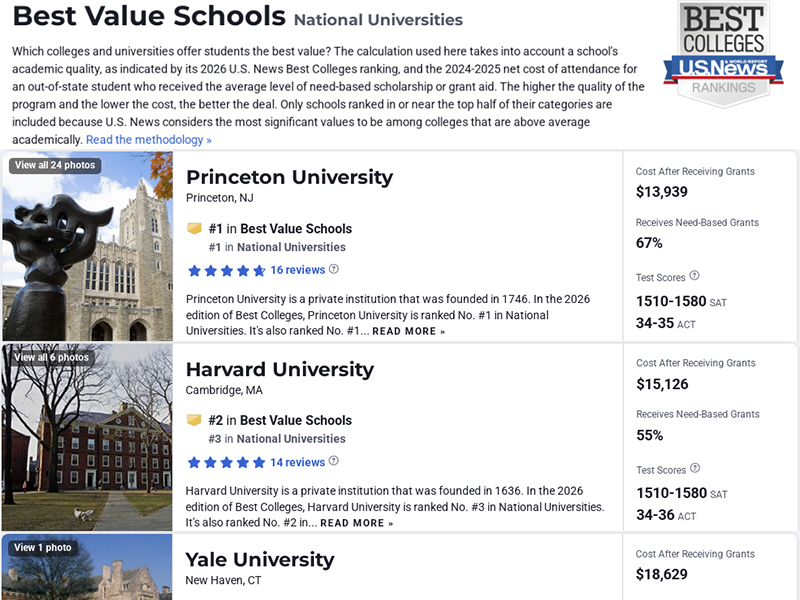Open Test Scores info icon in Harvard card
Viewport: 800px width, 600px height.
coord(695,468)
